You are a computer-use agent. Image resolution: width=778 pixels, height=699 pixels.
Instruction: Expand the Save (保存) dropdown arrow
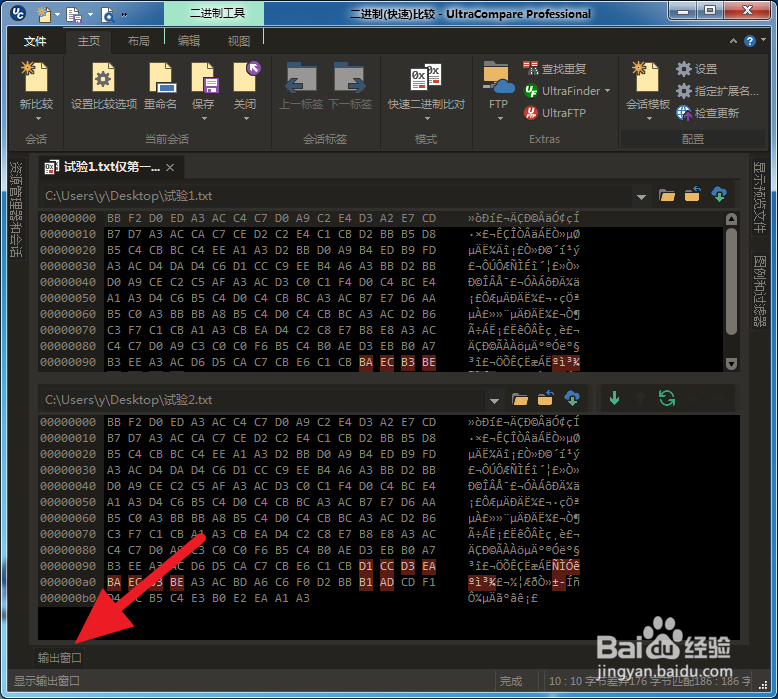click(204, 119)
